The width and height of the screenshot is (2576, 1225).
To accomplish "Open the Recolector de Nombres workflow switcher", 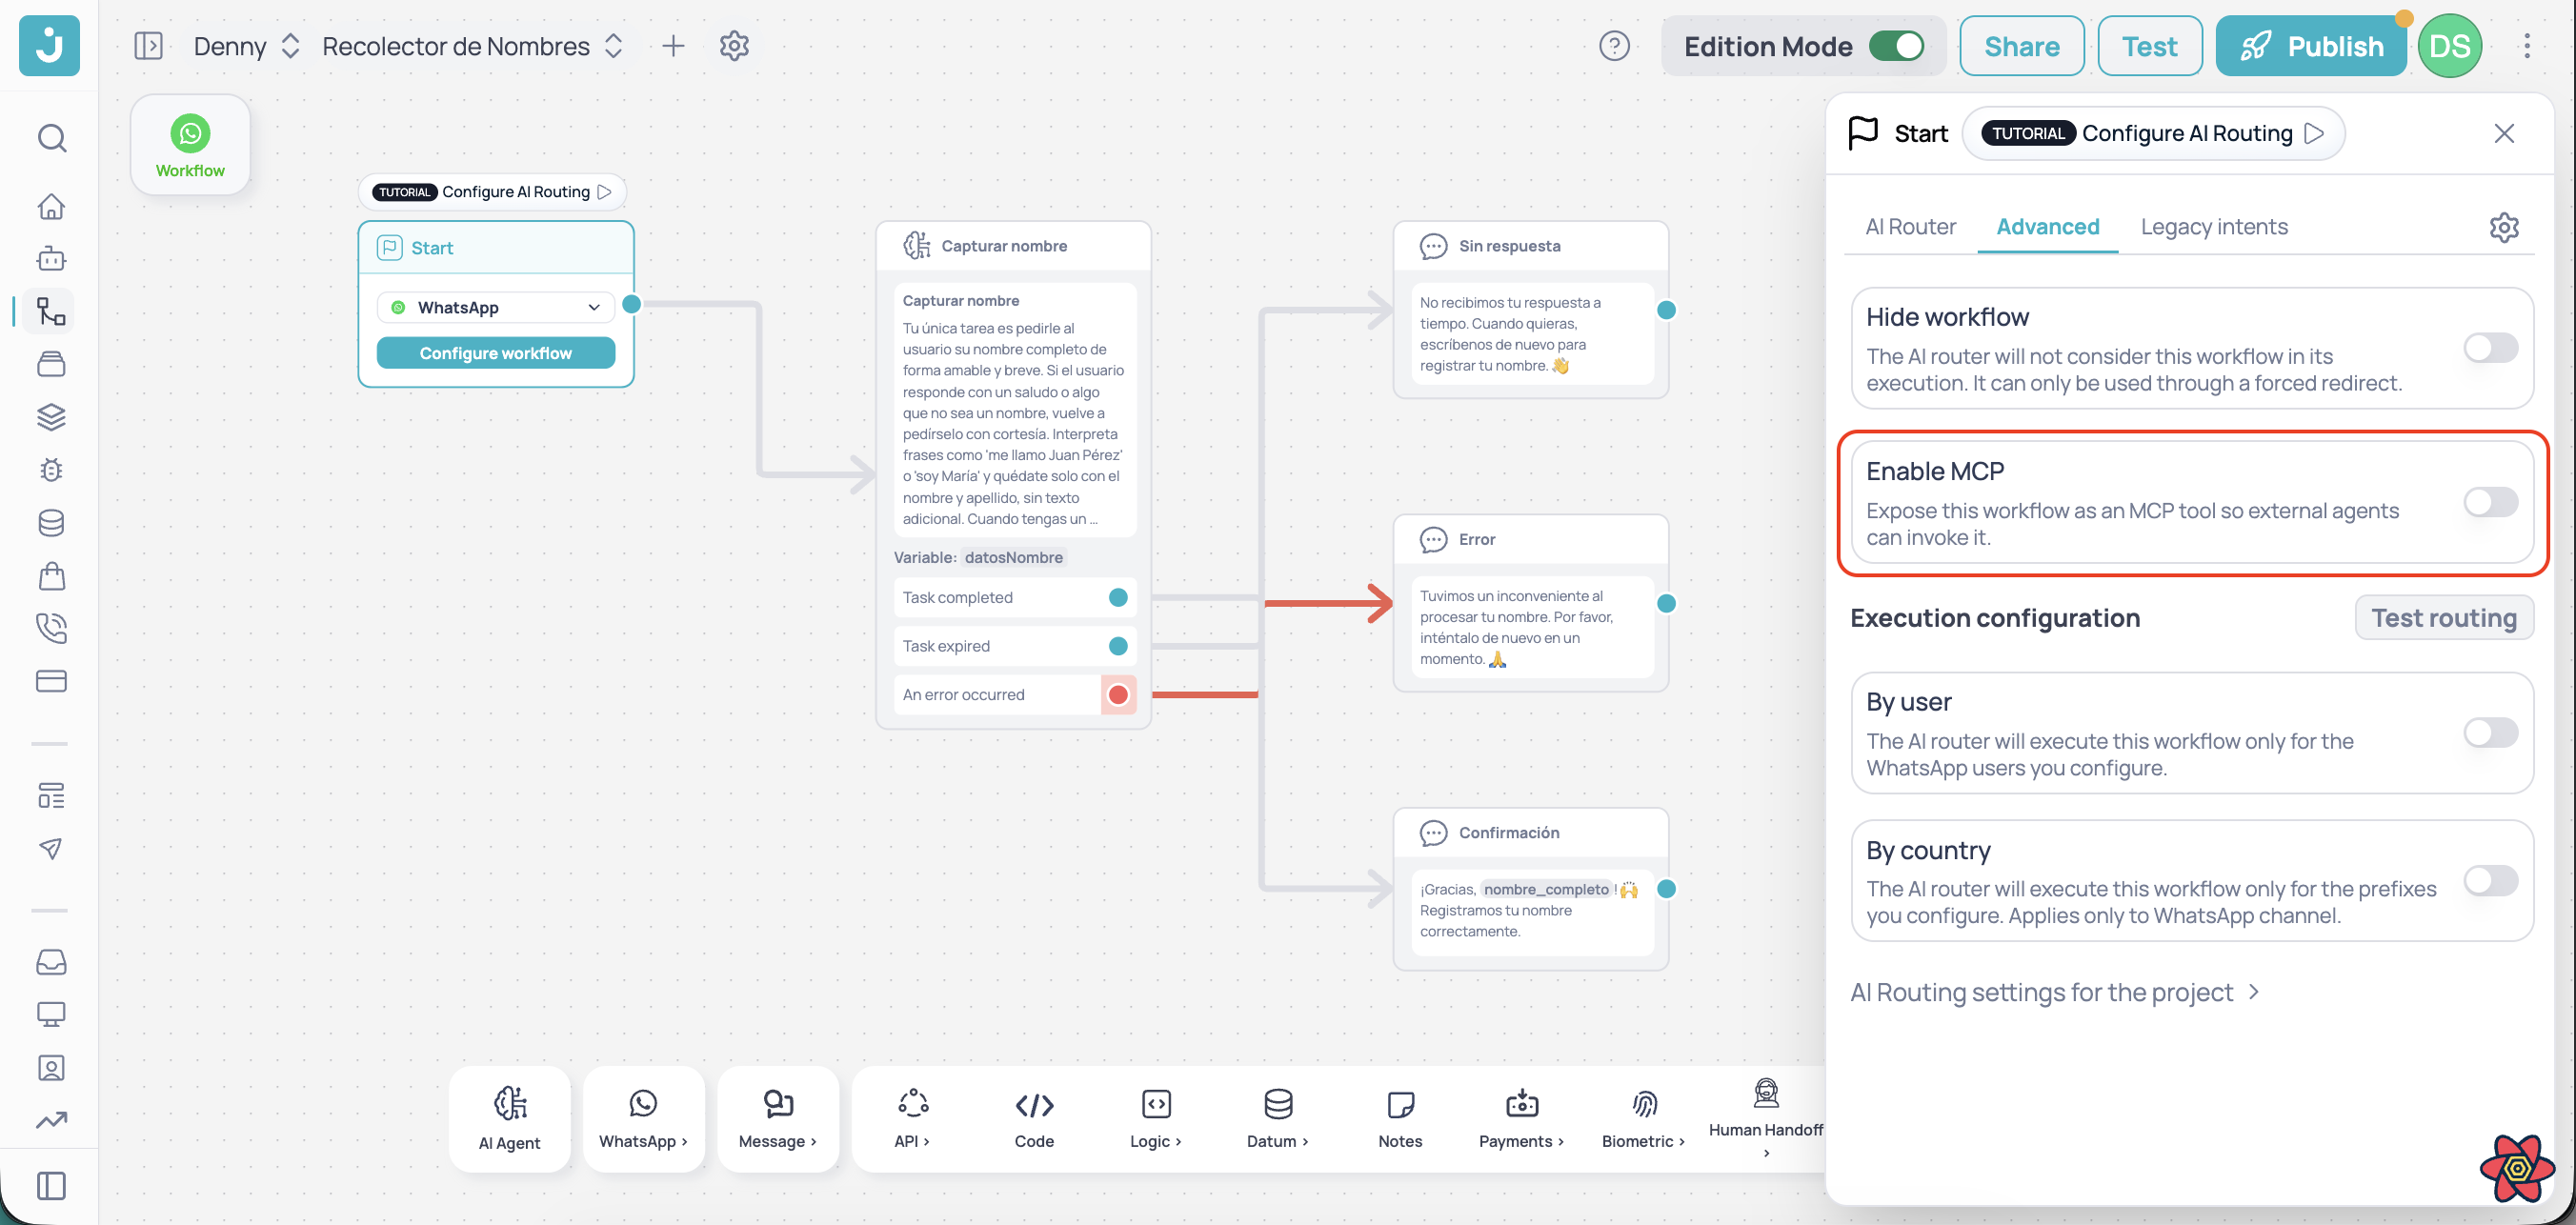I will point(472,46).
